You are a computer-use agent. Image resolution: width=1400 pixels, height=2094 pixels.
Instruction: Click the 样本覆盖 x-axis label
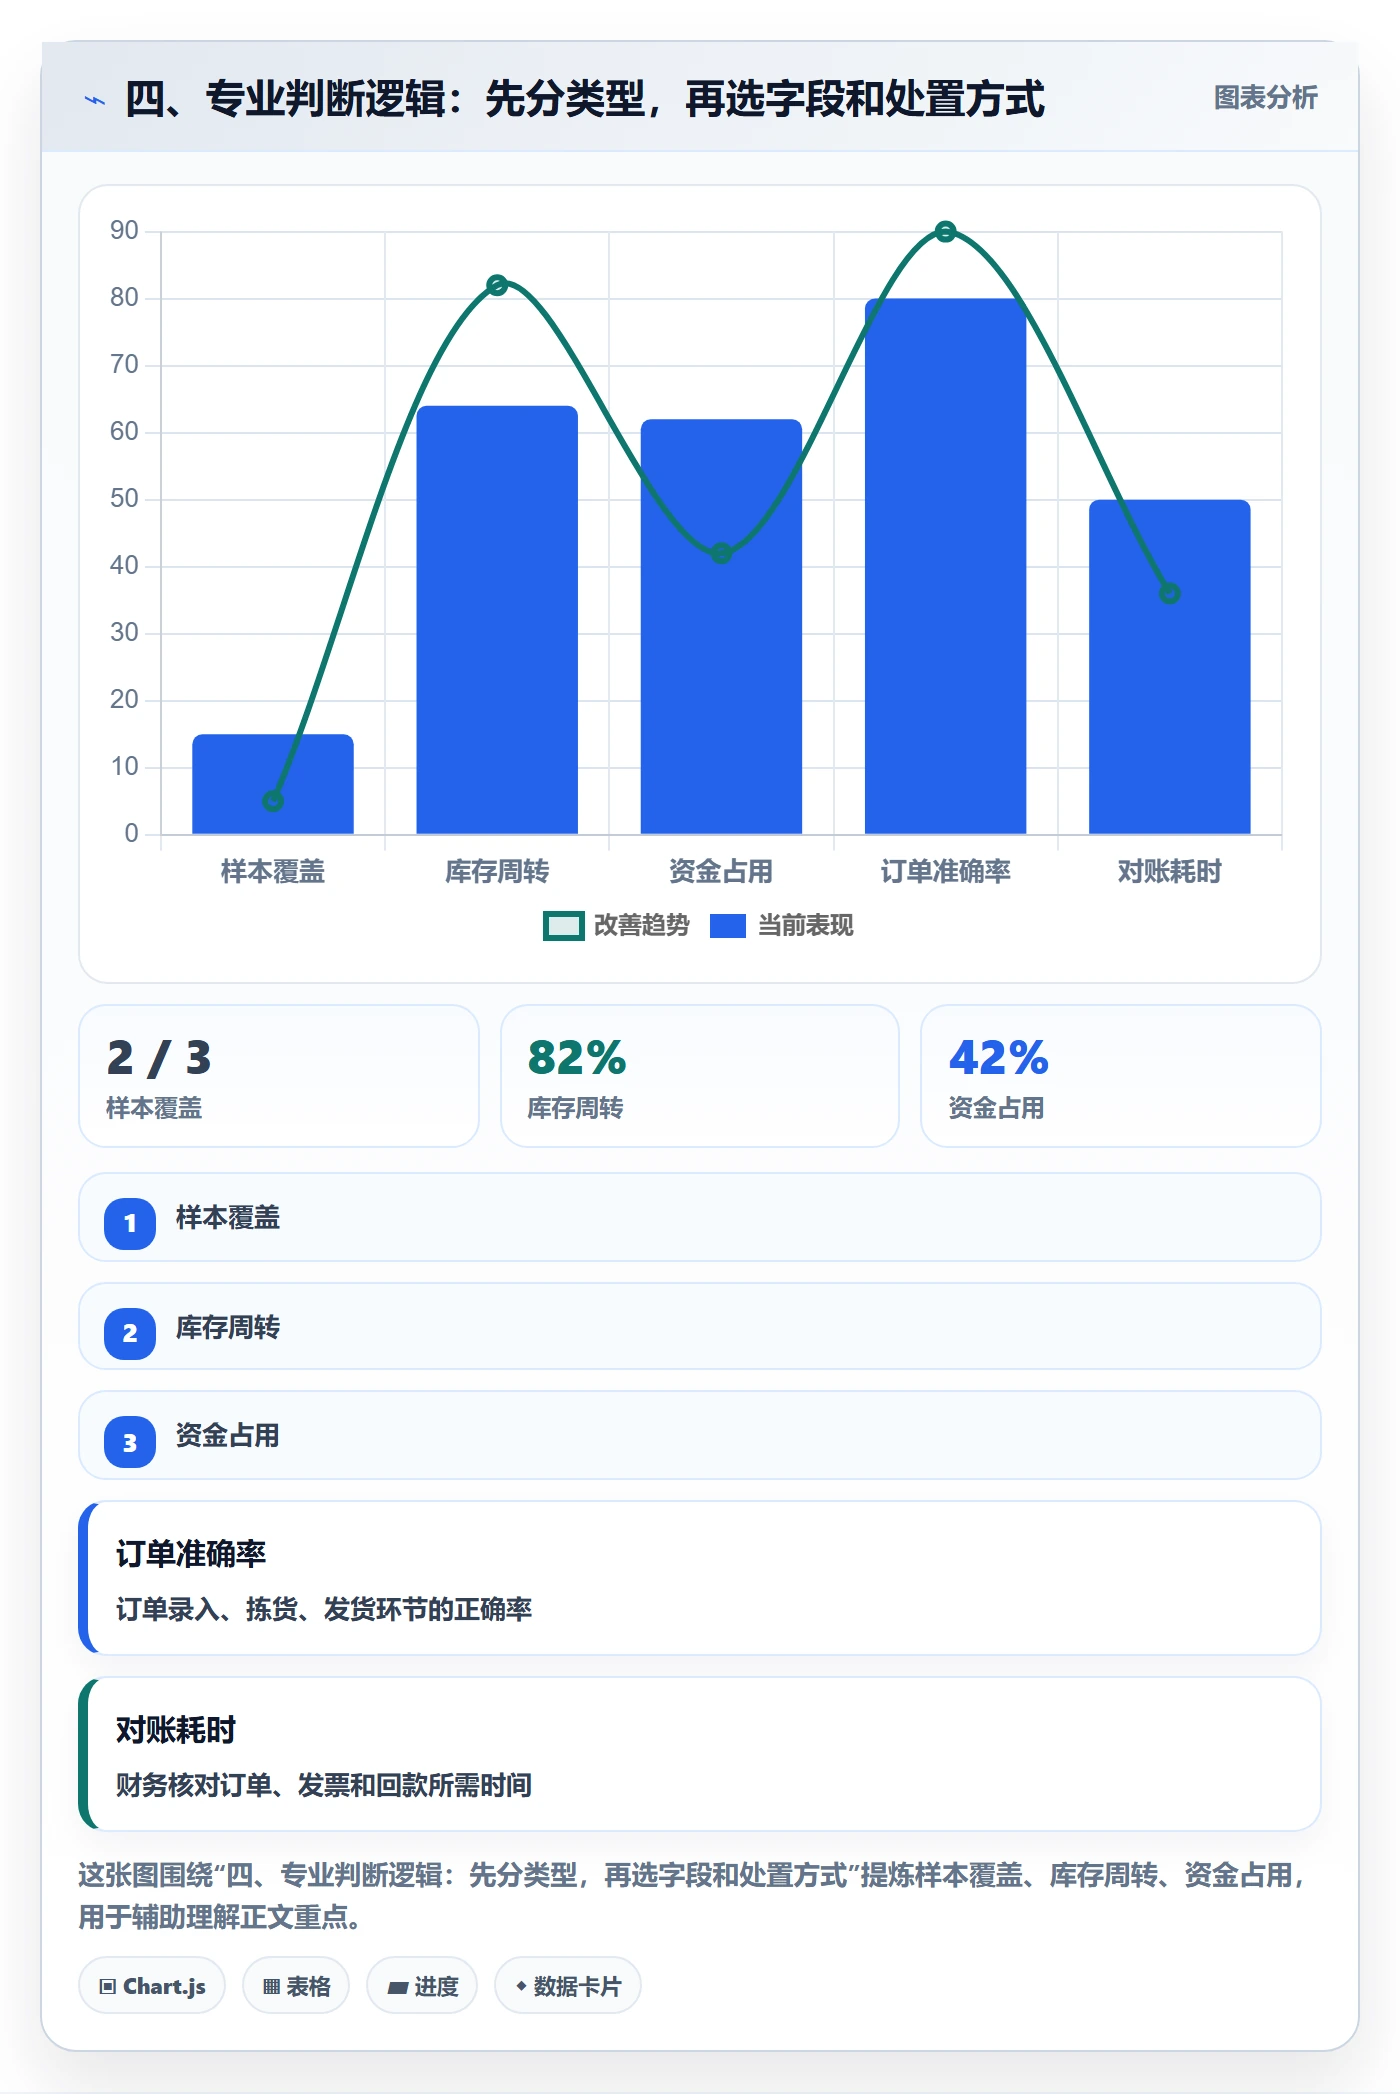coord(273,872)
